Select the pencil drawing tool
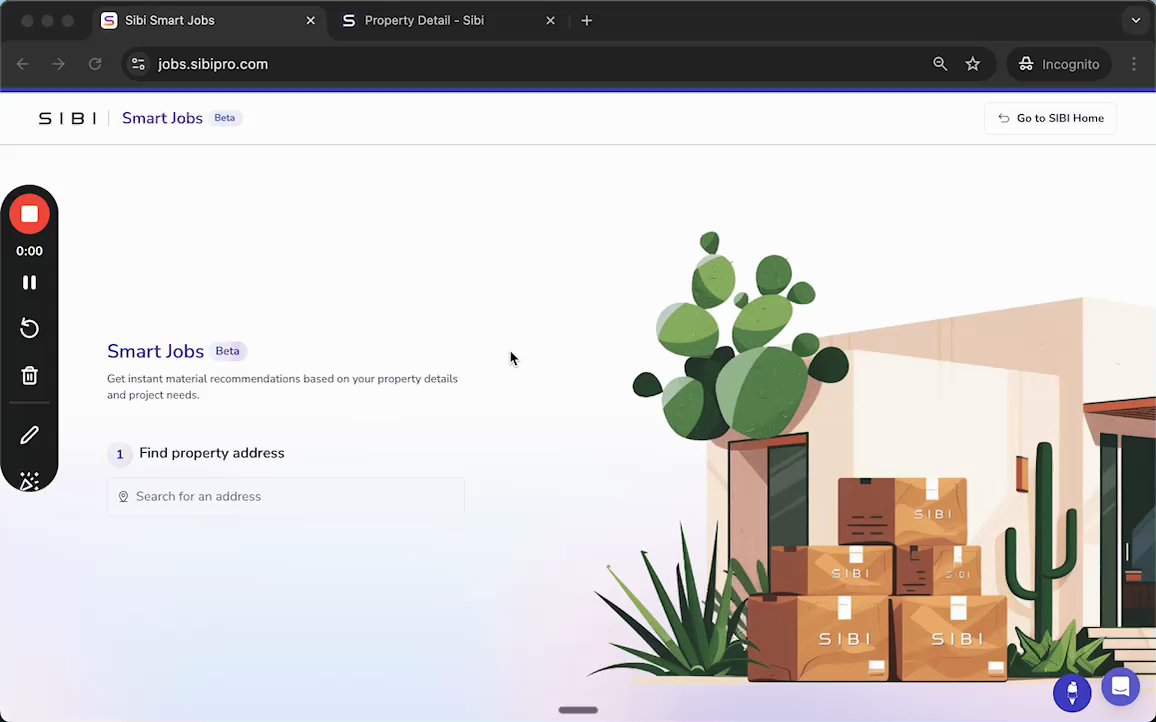 click(x=29, y=435)
